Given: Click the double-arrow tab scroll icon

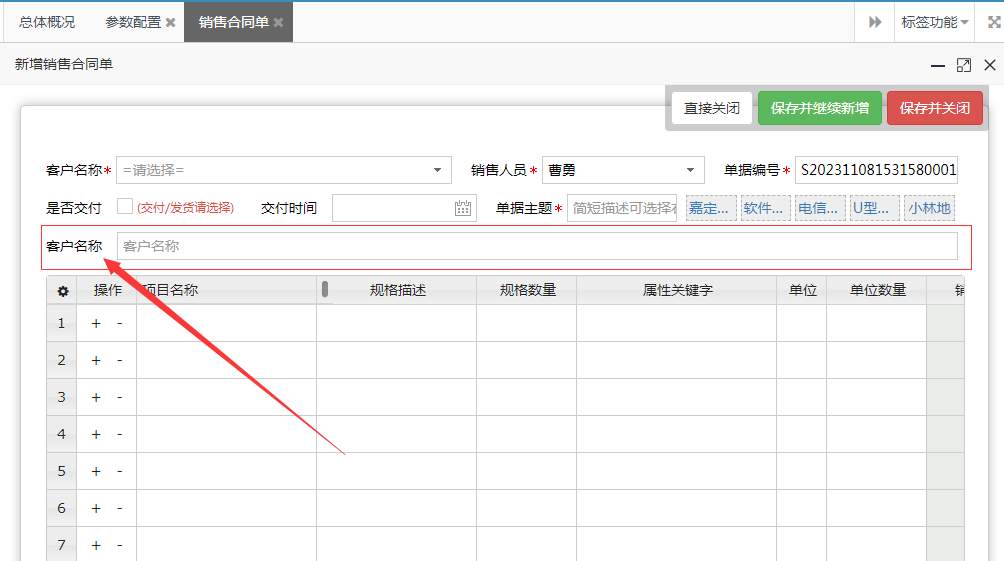Looking at the screenshot, I should point(875,22).
